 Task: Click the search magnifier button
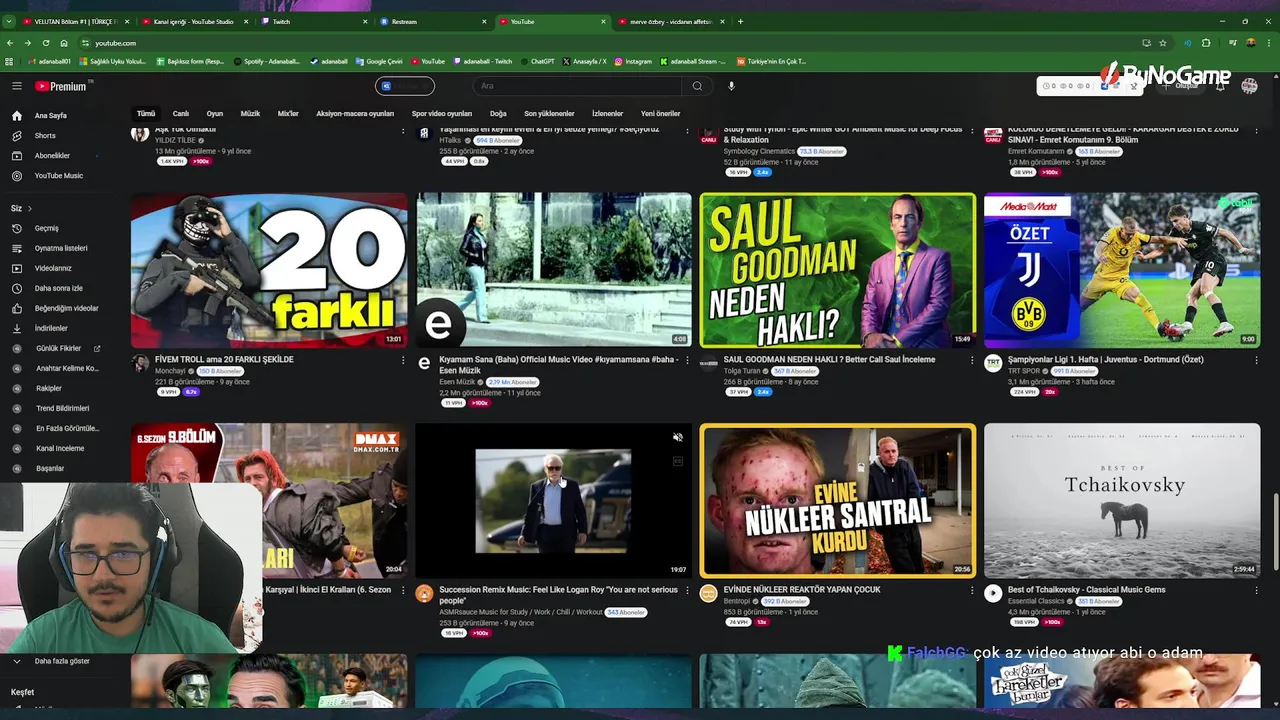697,86
